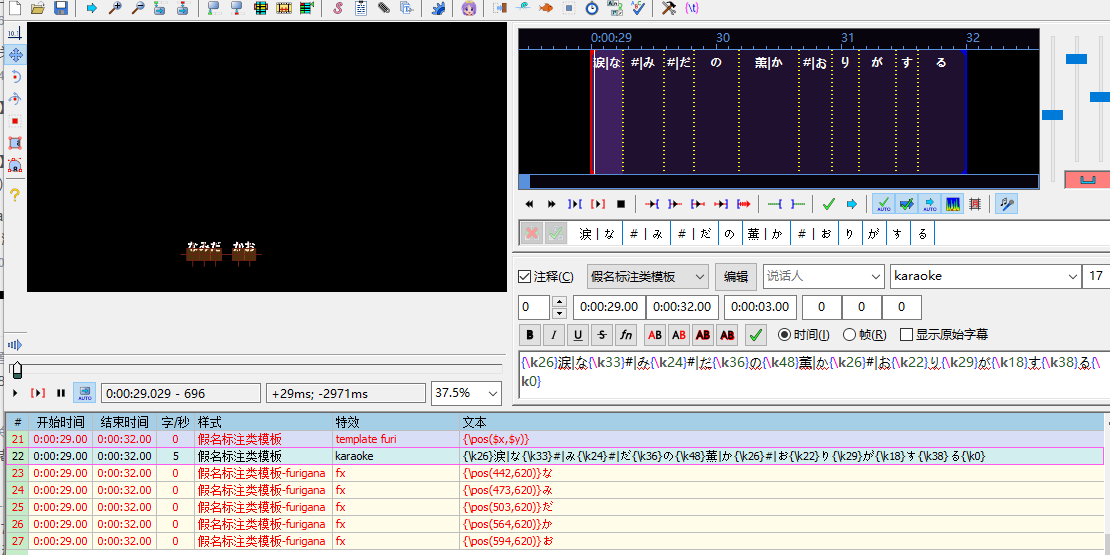Click the bold formatting B button
The width and height of the screenshot is (1110, 555).
(530, 335)
